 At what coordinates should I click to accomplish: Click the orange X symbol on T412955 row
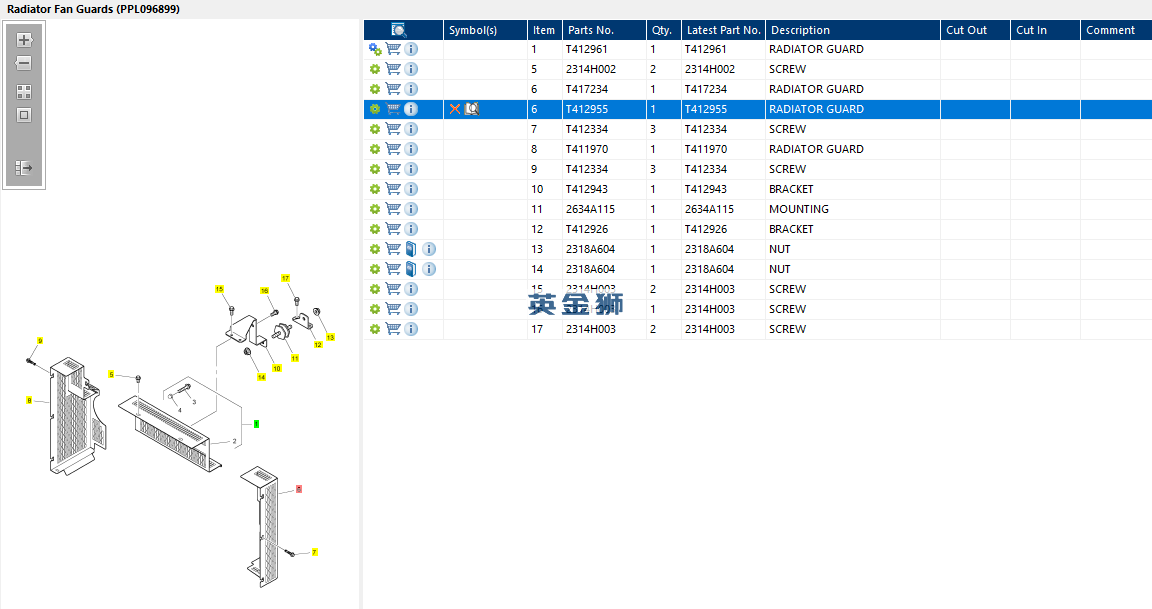pos(455,109)
